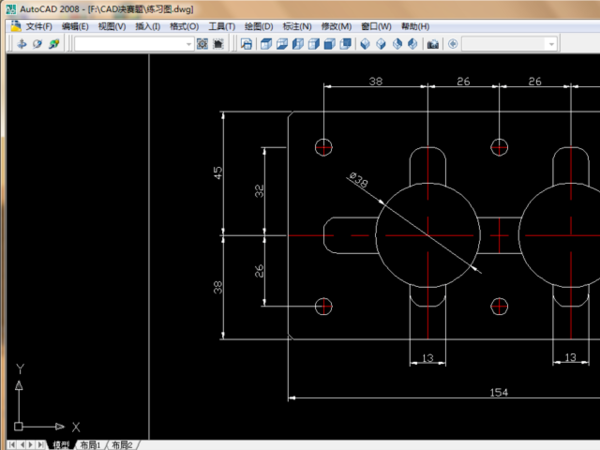The width and height of the screenshot is (600, 450).
Task: Open the 文件(F) menu
Action: tap(39, 26)
